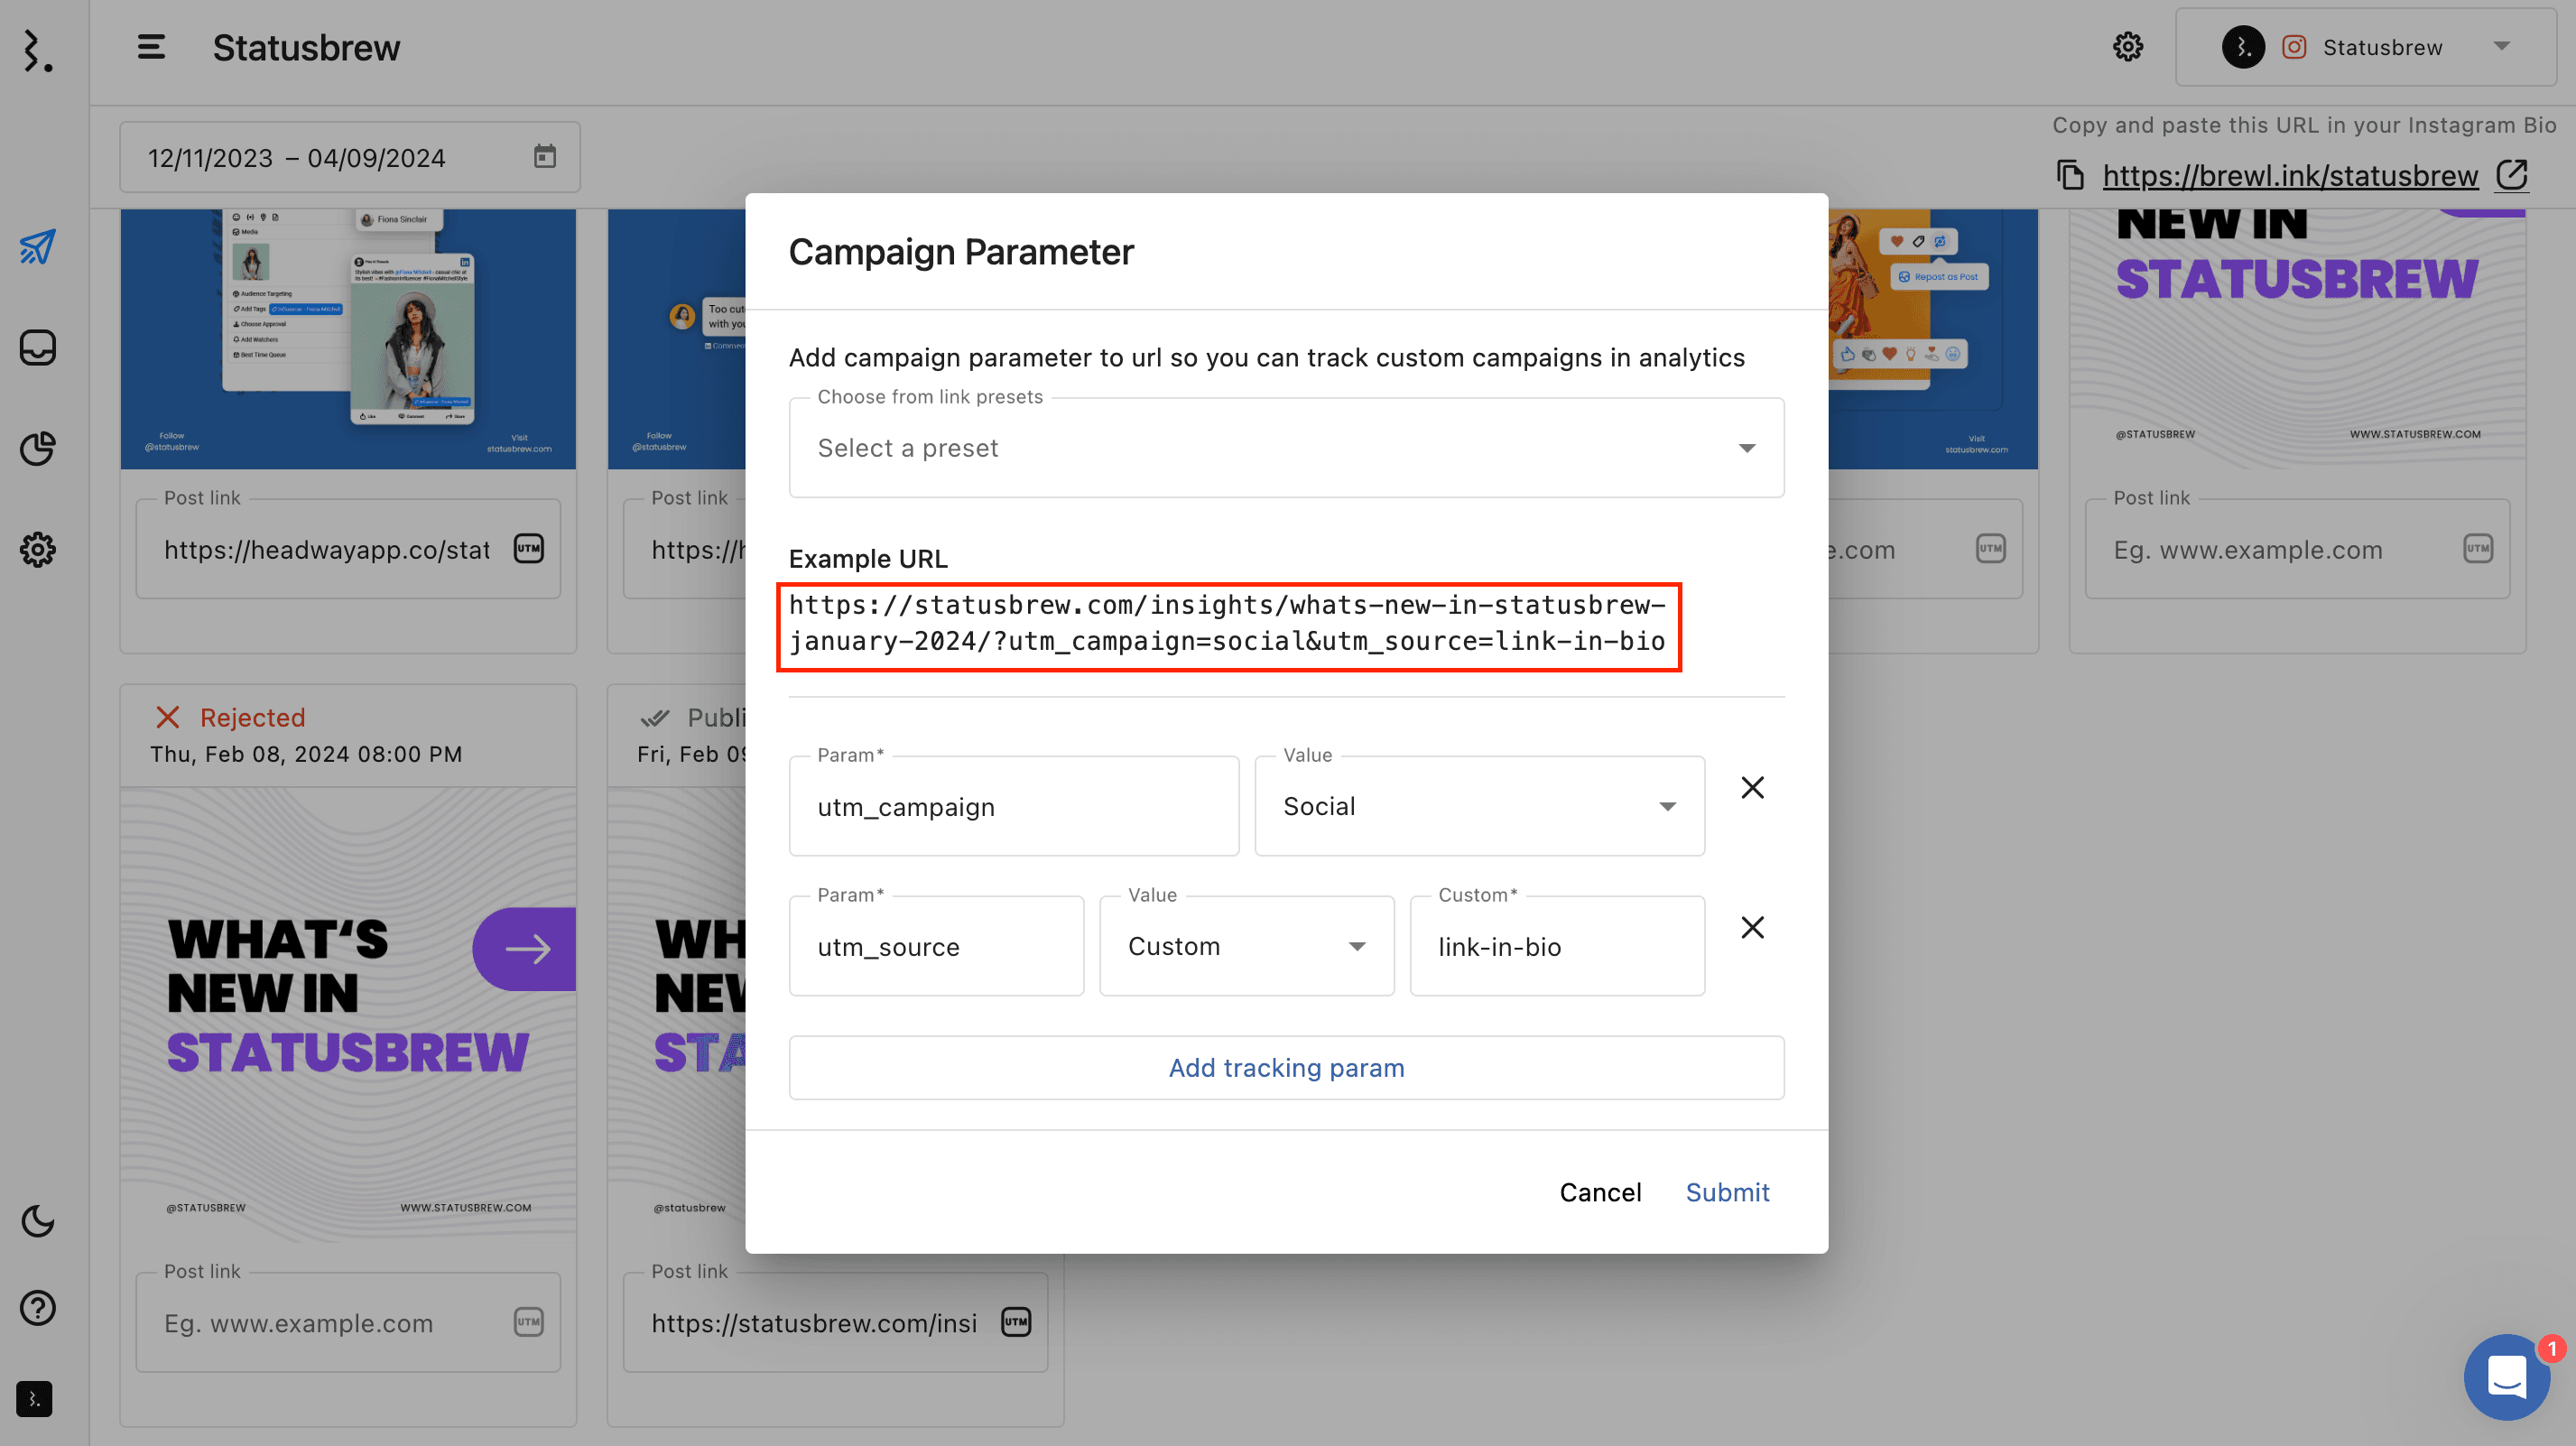This screenshot has width=2576, height=1446.
Task: Click the date range 12/11/2023 – 04/09/2024 field
Action: click(x=349, y=157)
